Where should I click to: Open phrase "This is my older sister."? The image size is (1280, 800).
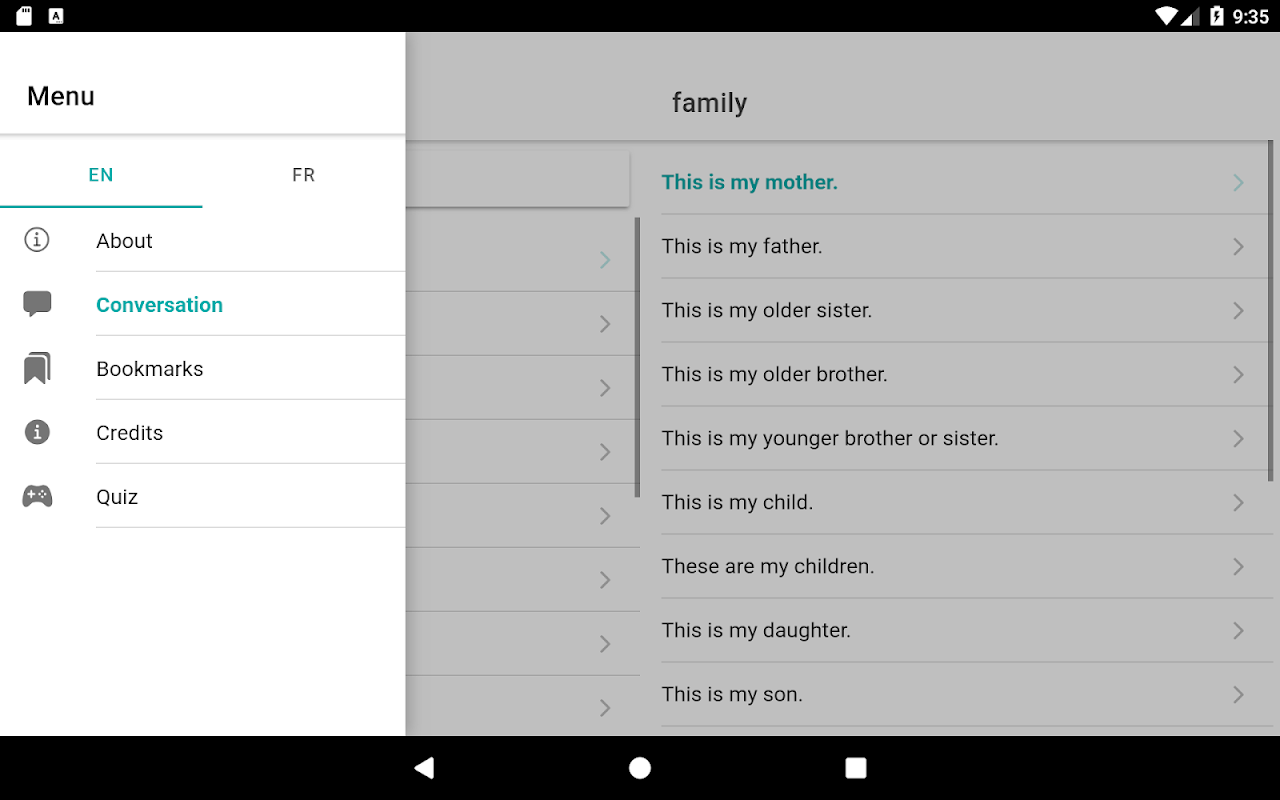[767, 310]
